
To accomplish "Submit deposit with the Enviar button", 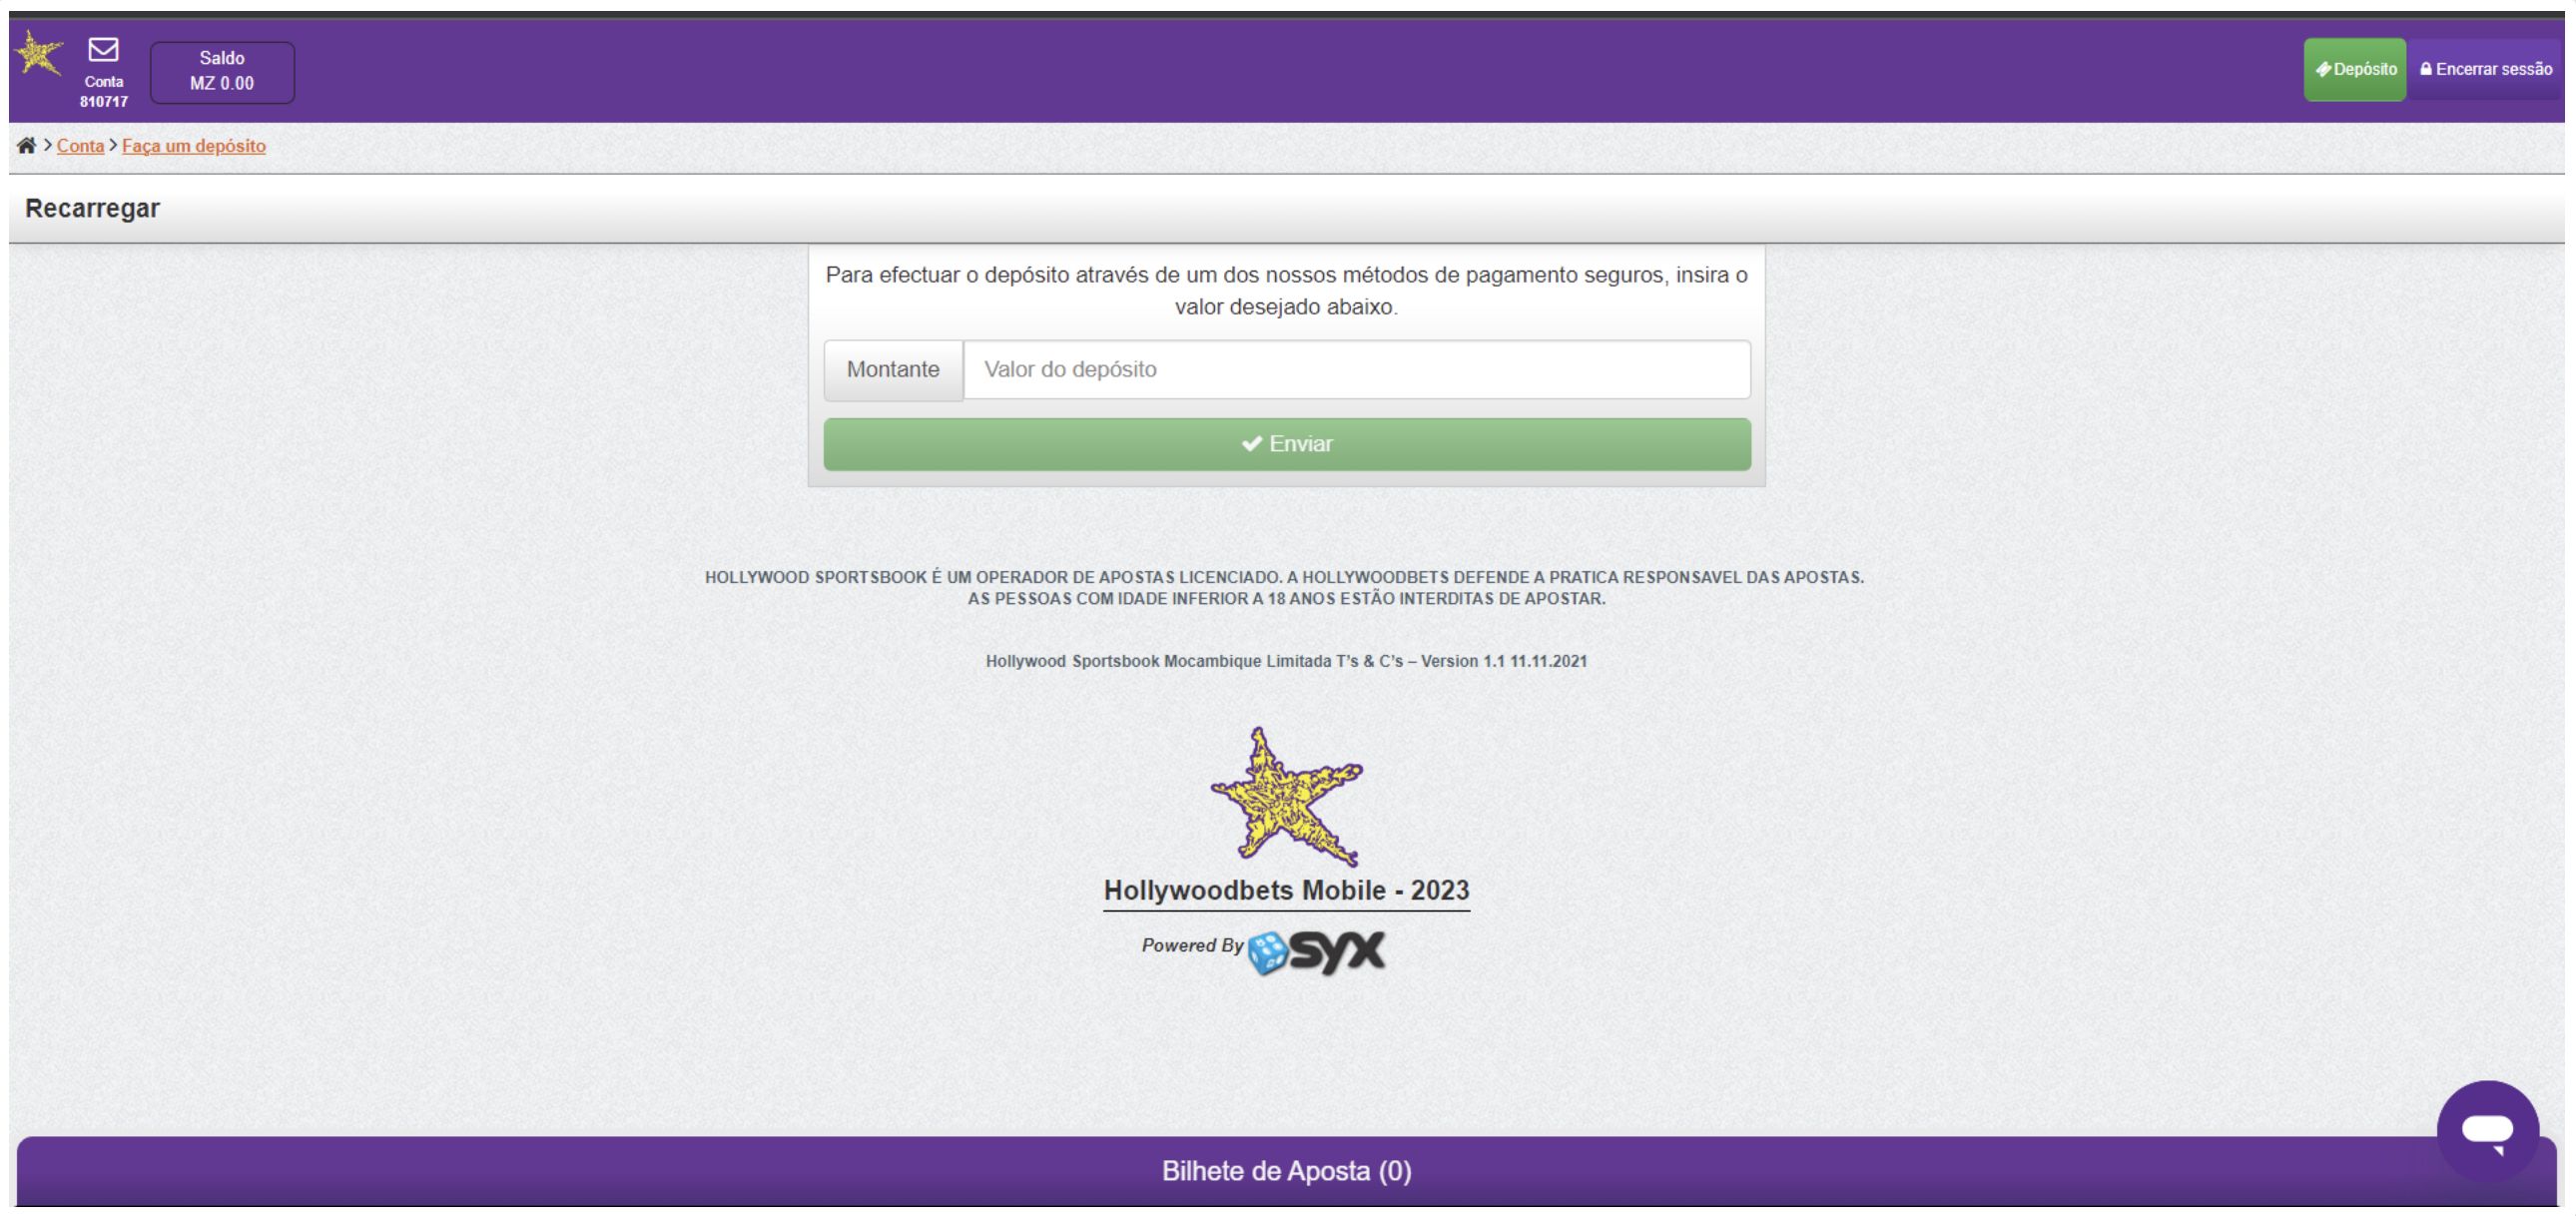I will tap(1287, 444).
